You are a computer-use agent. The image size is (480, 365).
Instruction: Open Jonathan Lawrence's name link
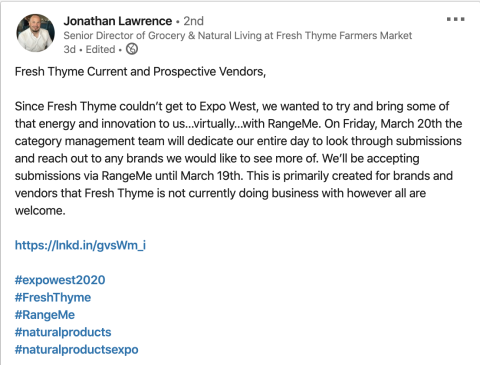click(118, 21)
